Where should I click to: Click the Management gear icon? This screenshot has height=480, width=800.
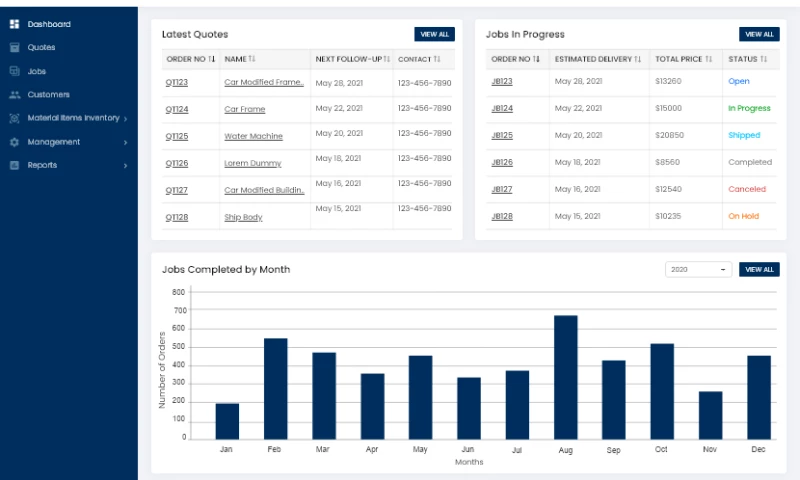14,142
